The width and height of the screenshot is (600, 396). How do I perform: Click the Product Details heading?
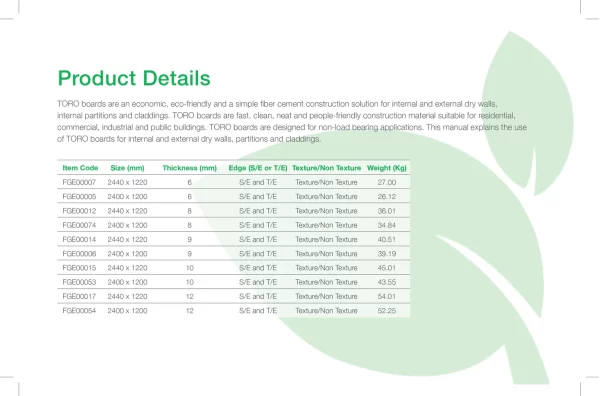click(x=134, y=78)
